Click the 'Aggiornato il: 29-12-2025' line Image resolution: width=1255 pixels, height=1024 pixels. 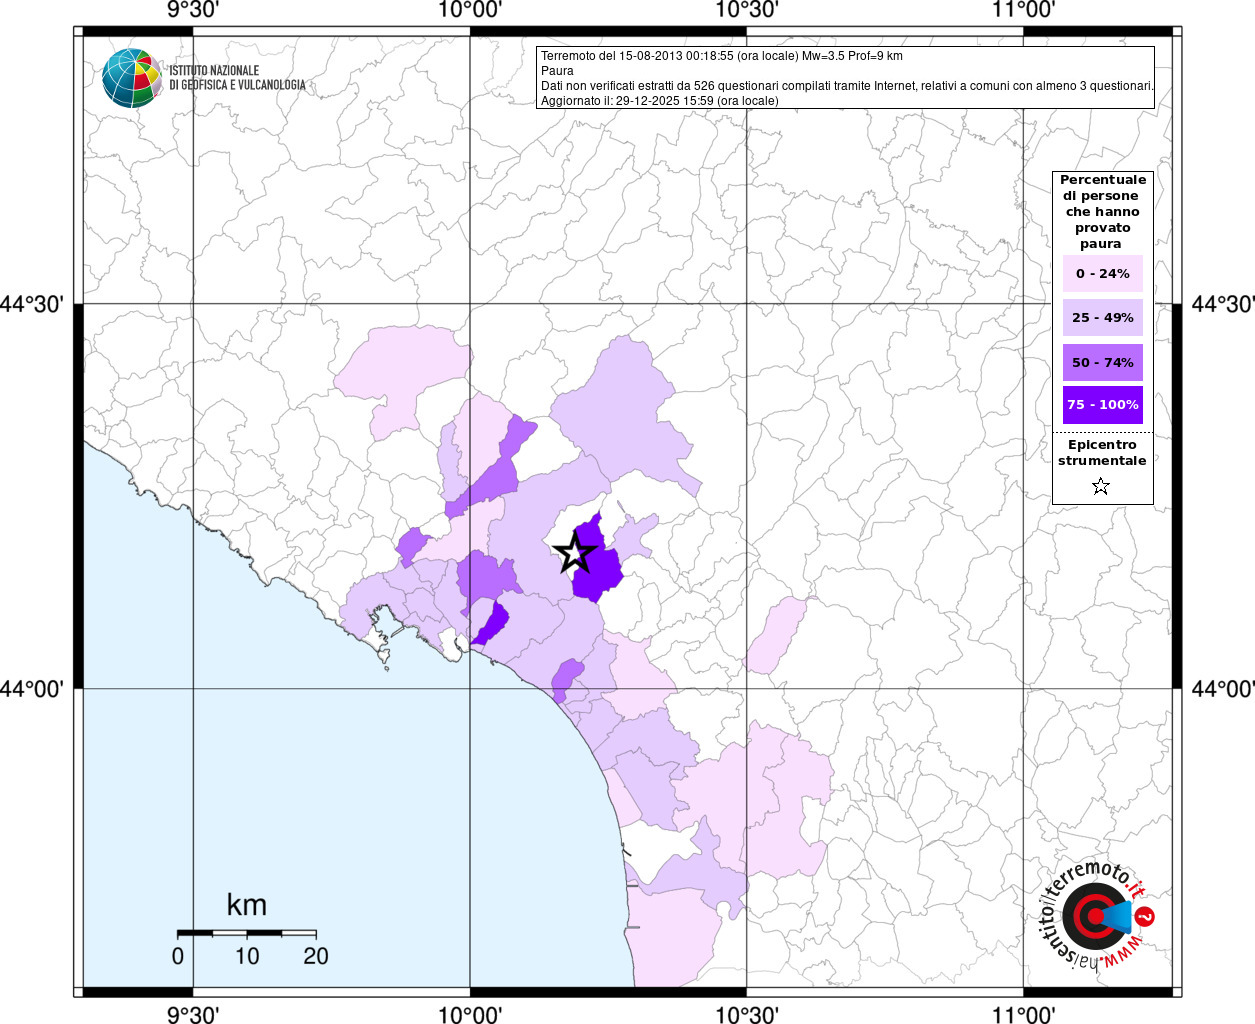(x=660, y=101)
